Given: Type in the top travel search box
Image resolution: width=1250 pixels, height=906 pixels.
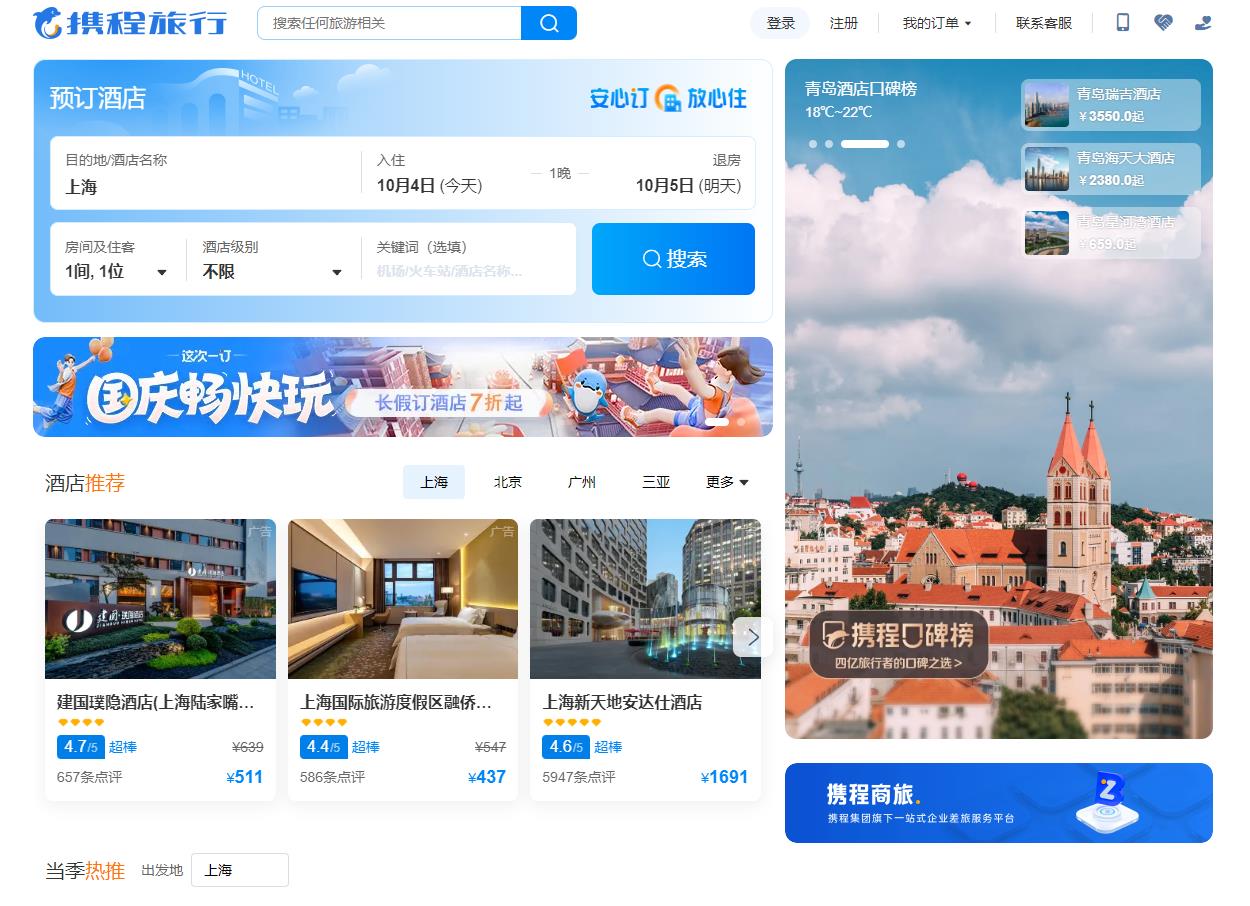Looking at the screenshot, I should click(389, 23).
